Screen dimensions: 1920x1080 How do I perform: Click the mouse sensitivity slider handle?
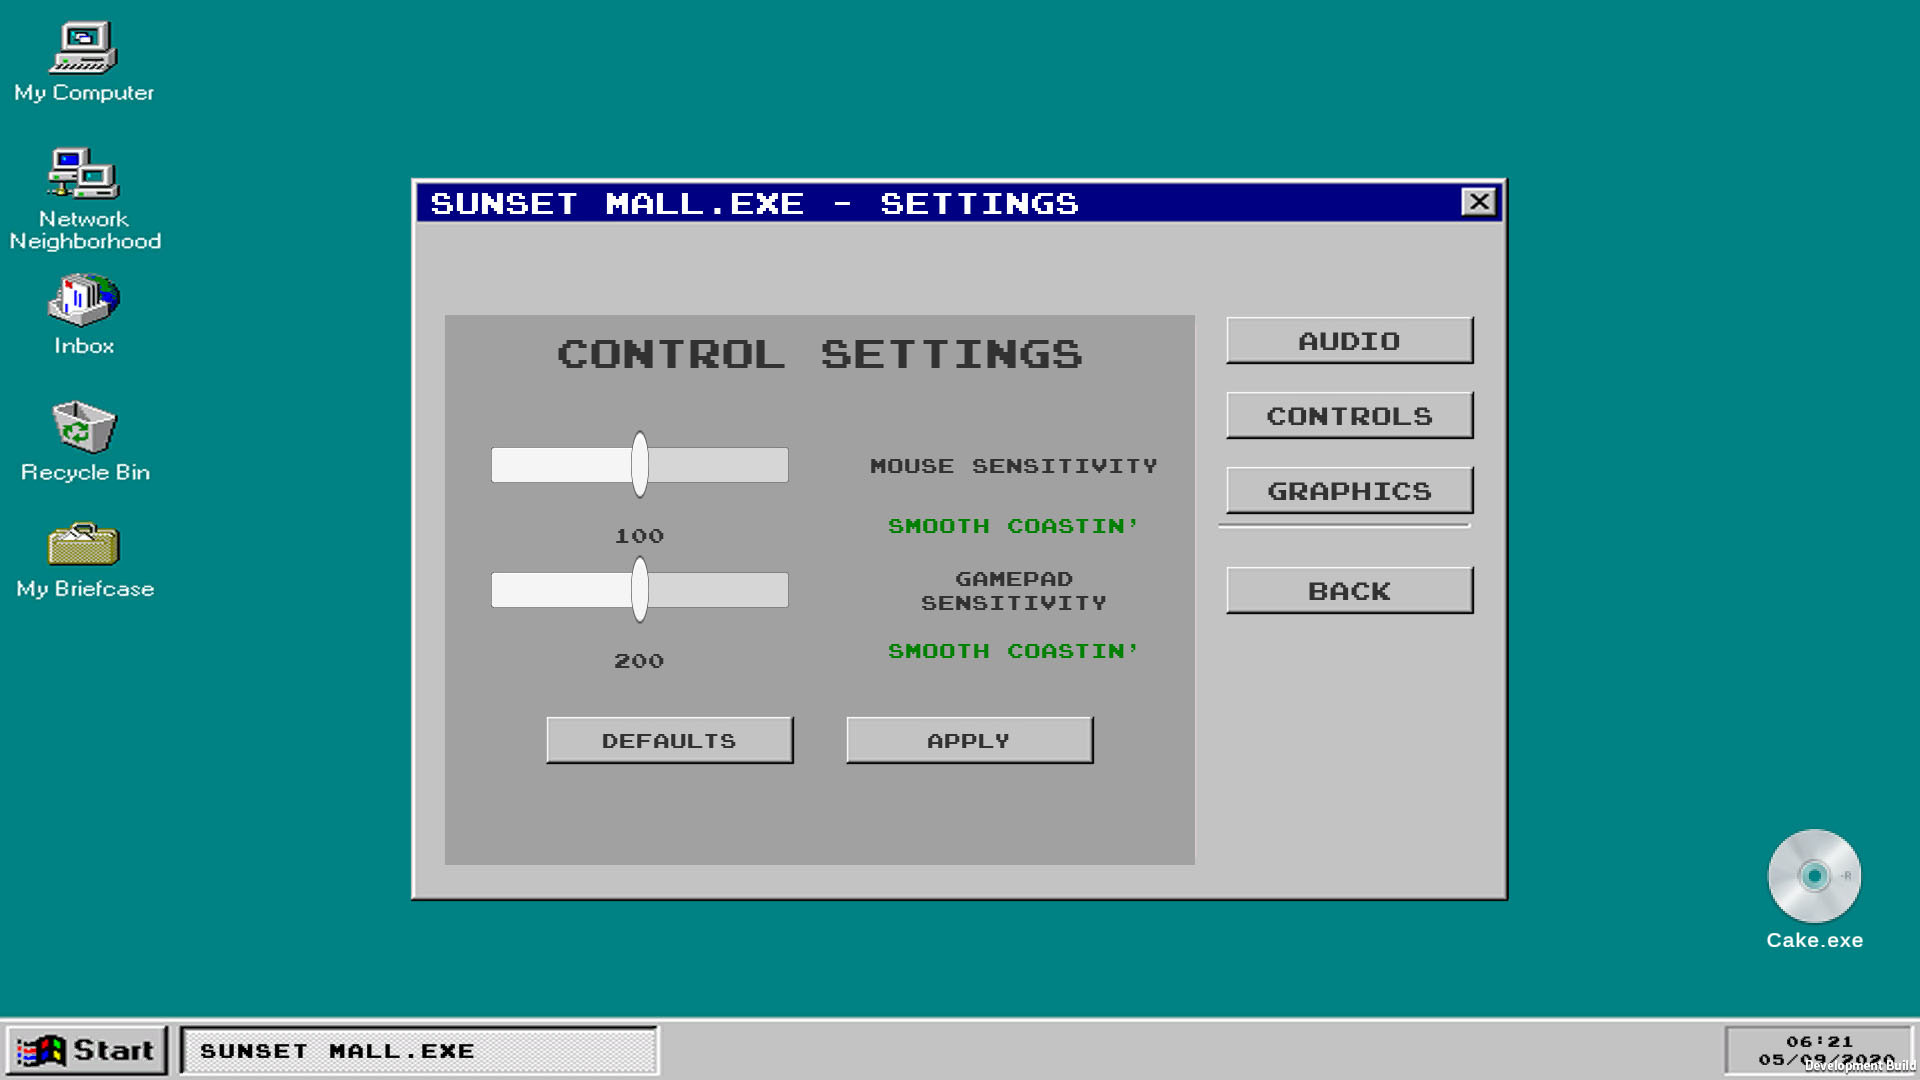tap(640, 465)
